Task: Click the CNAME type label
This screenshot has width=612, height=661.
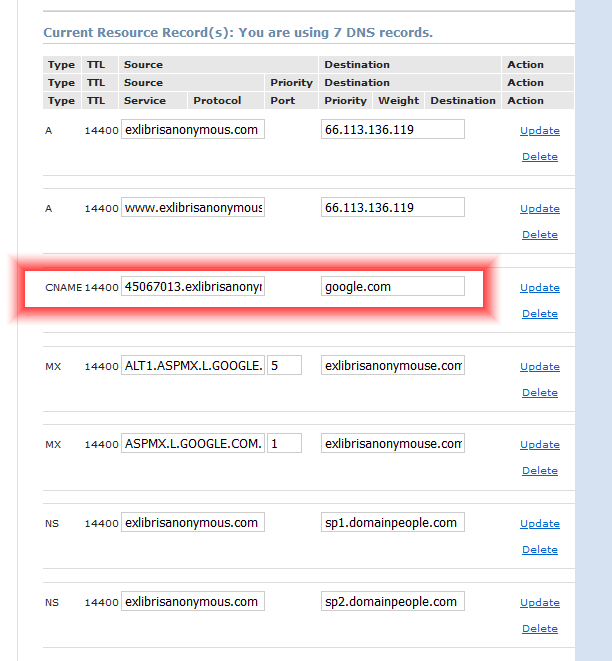Action: tap(63, 288)
